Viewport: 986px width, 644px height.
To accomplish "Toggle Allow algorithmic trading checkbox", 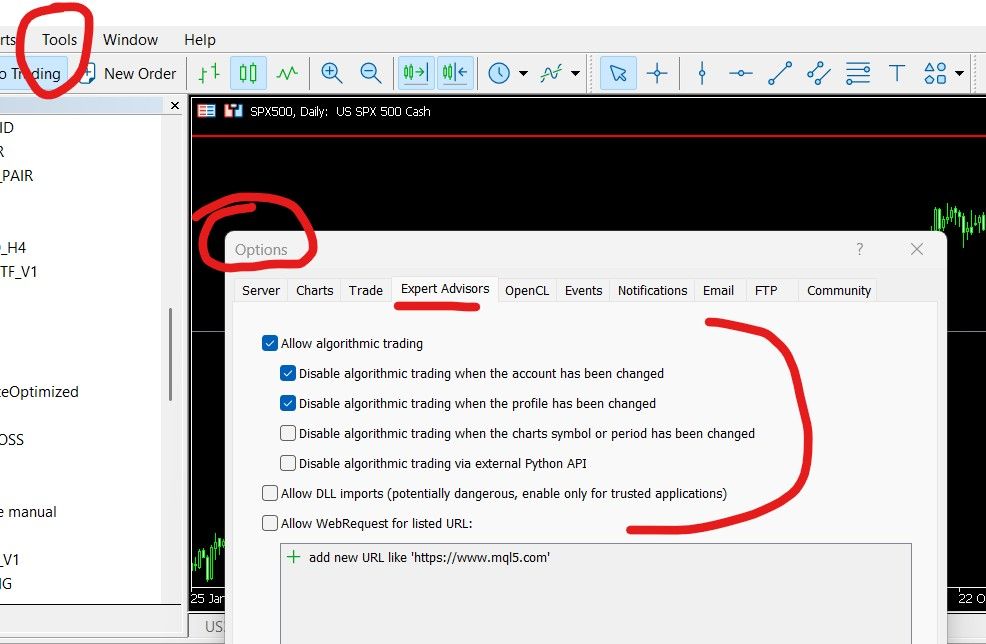I will pyautogui.click(x=270, y=343).
